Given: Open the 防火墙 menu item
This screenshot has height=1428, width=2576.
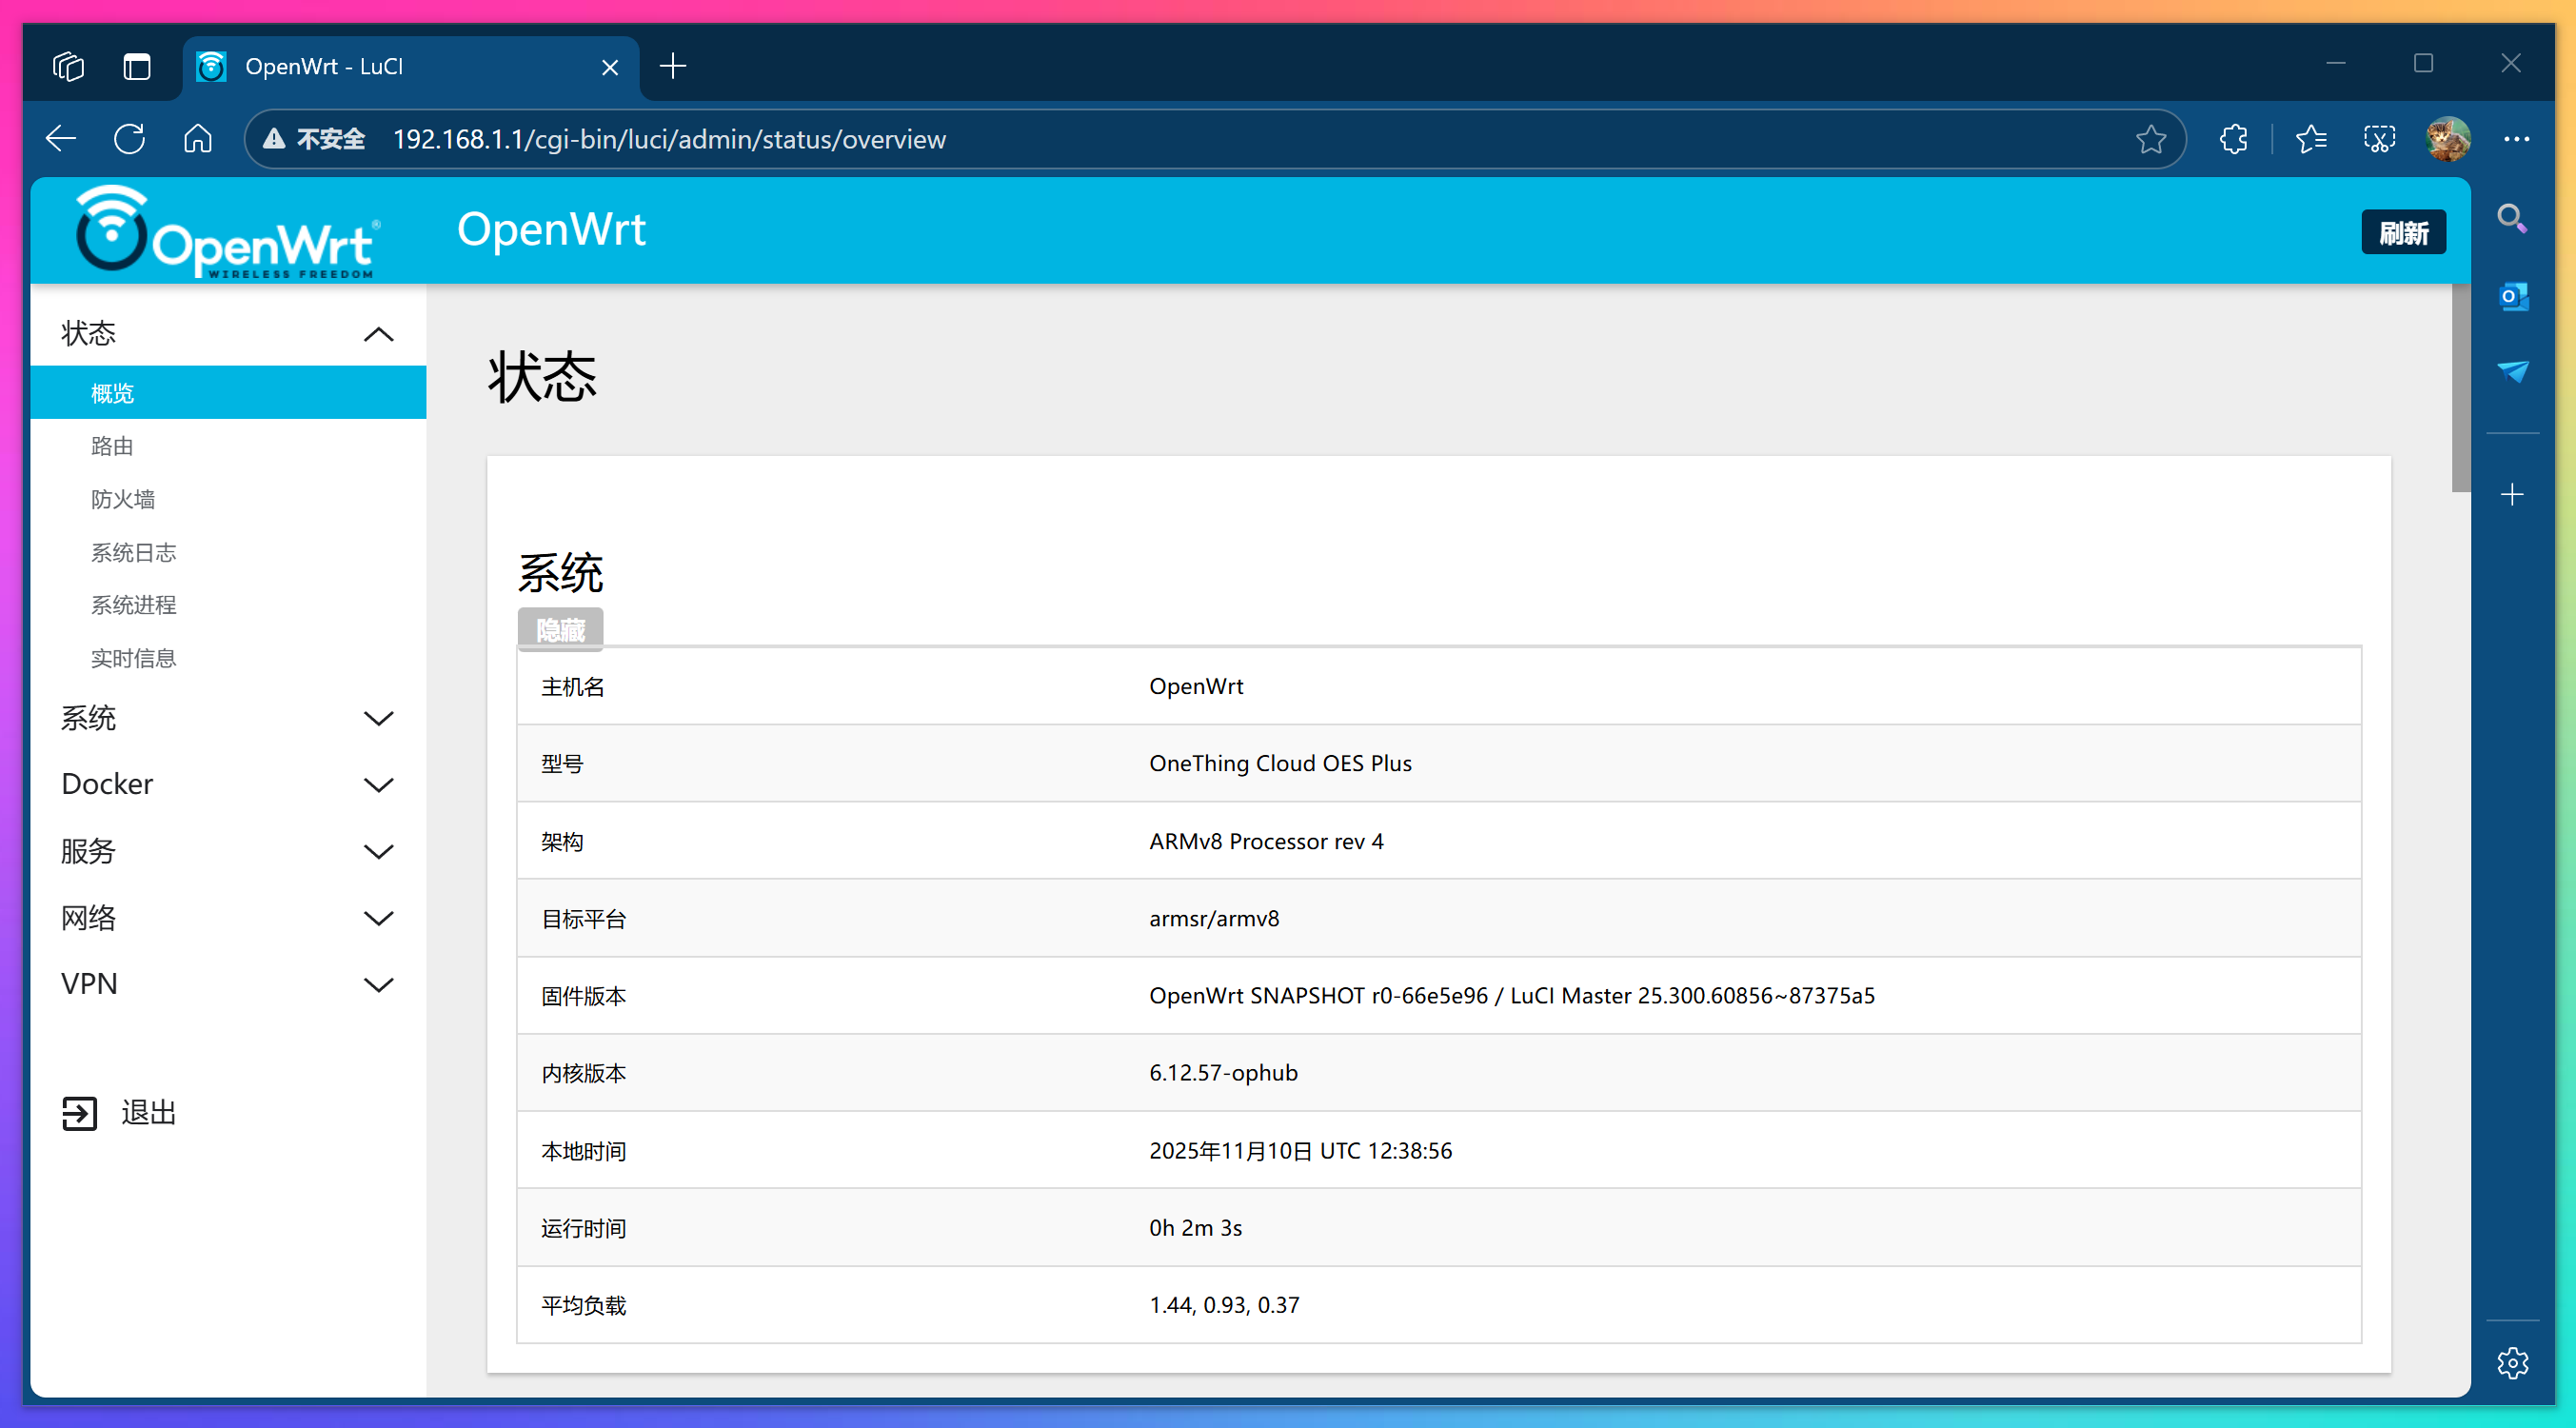Looking at the screenshot, I should coord(123,499).
